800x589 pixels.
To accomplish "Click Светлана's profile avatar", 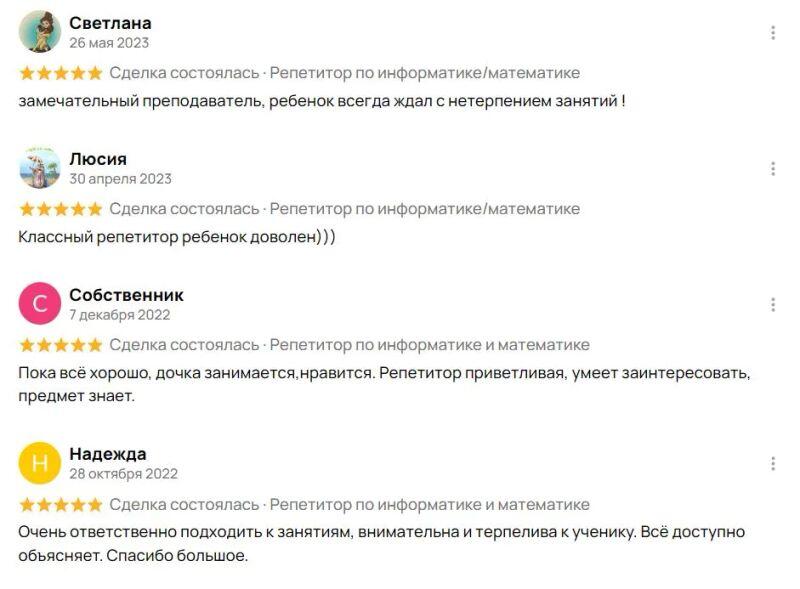I will (x=40, y=32).
